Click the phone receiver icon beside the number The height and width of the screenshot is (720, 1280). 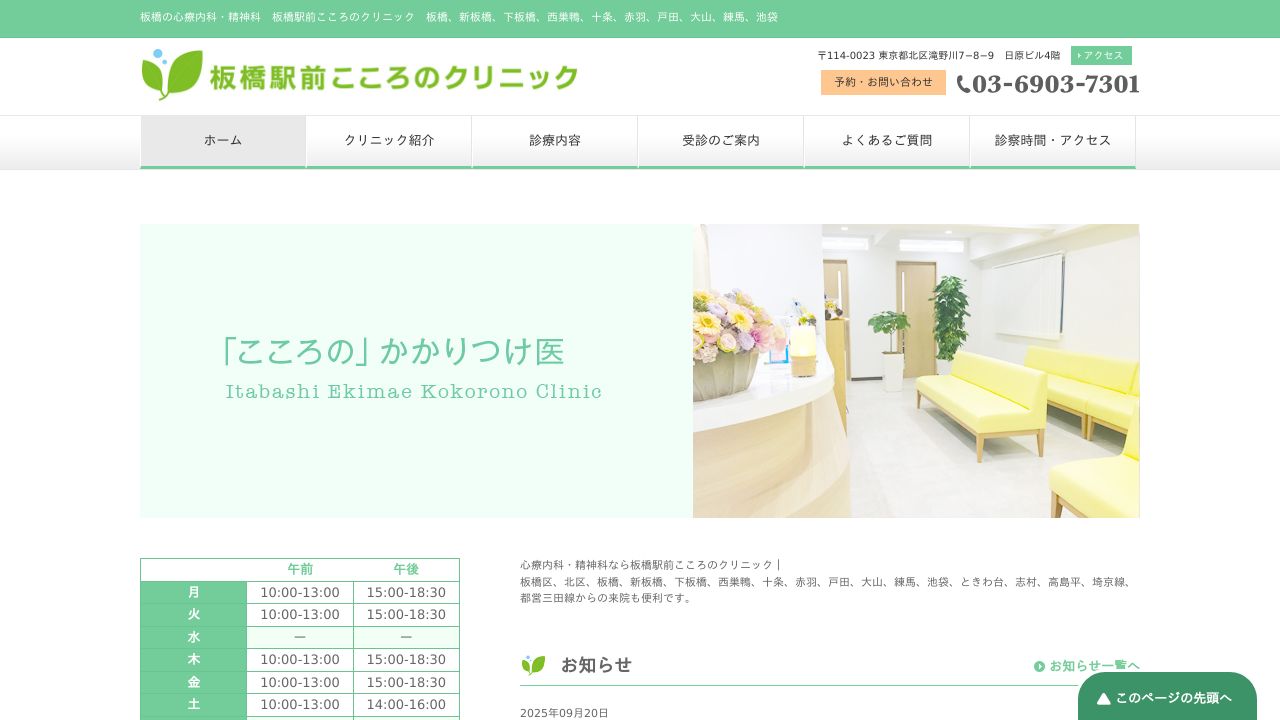(963, 84)
